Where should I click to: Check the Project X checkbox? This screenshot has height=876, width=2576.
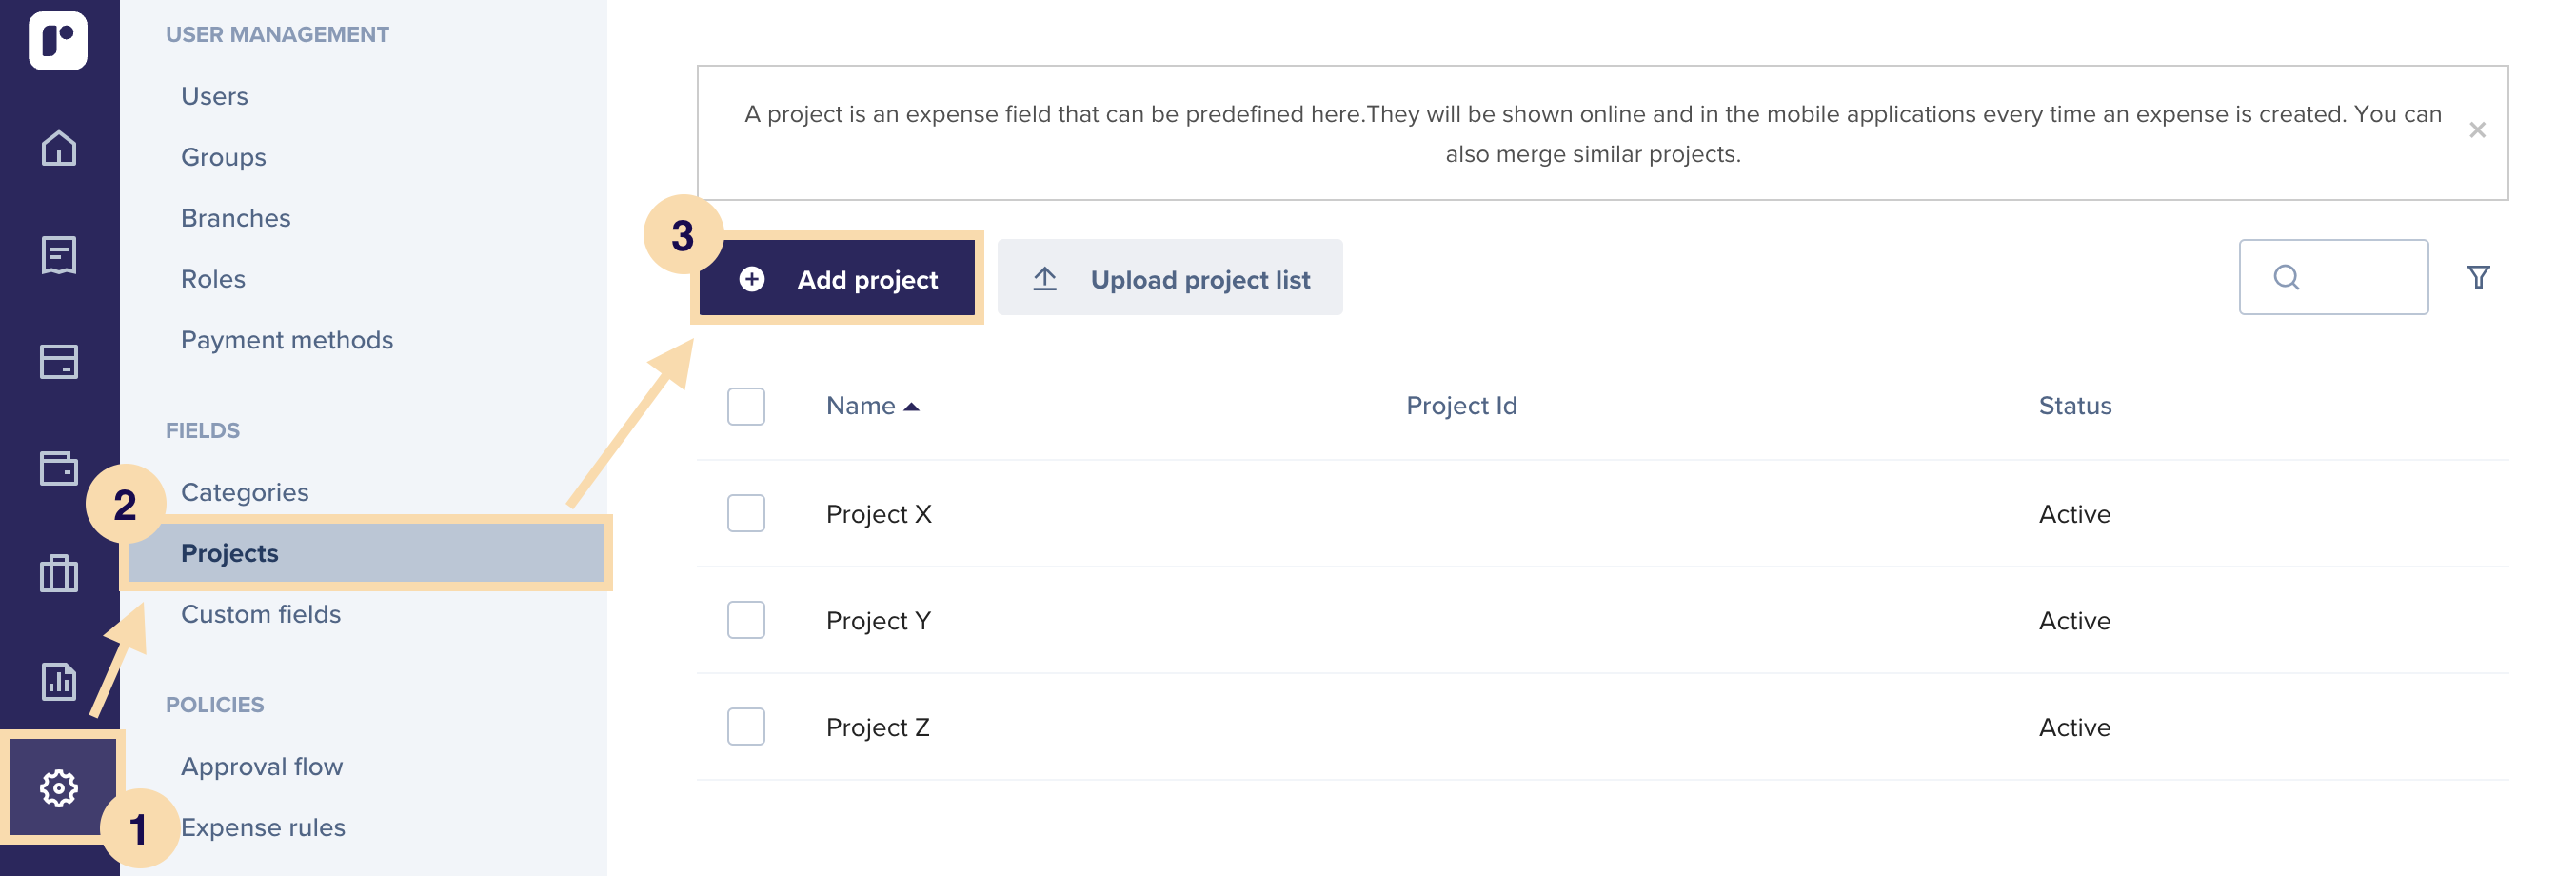pos(746,513)
